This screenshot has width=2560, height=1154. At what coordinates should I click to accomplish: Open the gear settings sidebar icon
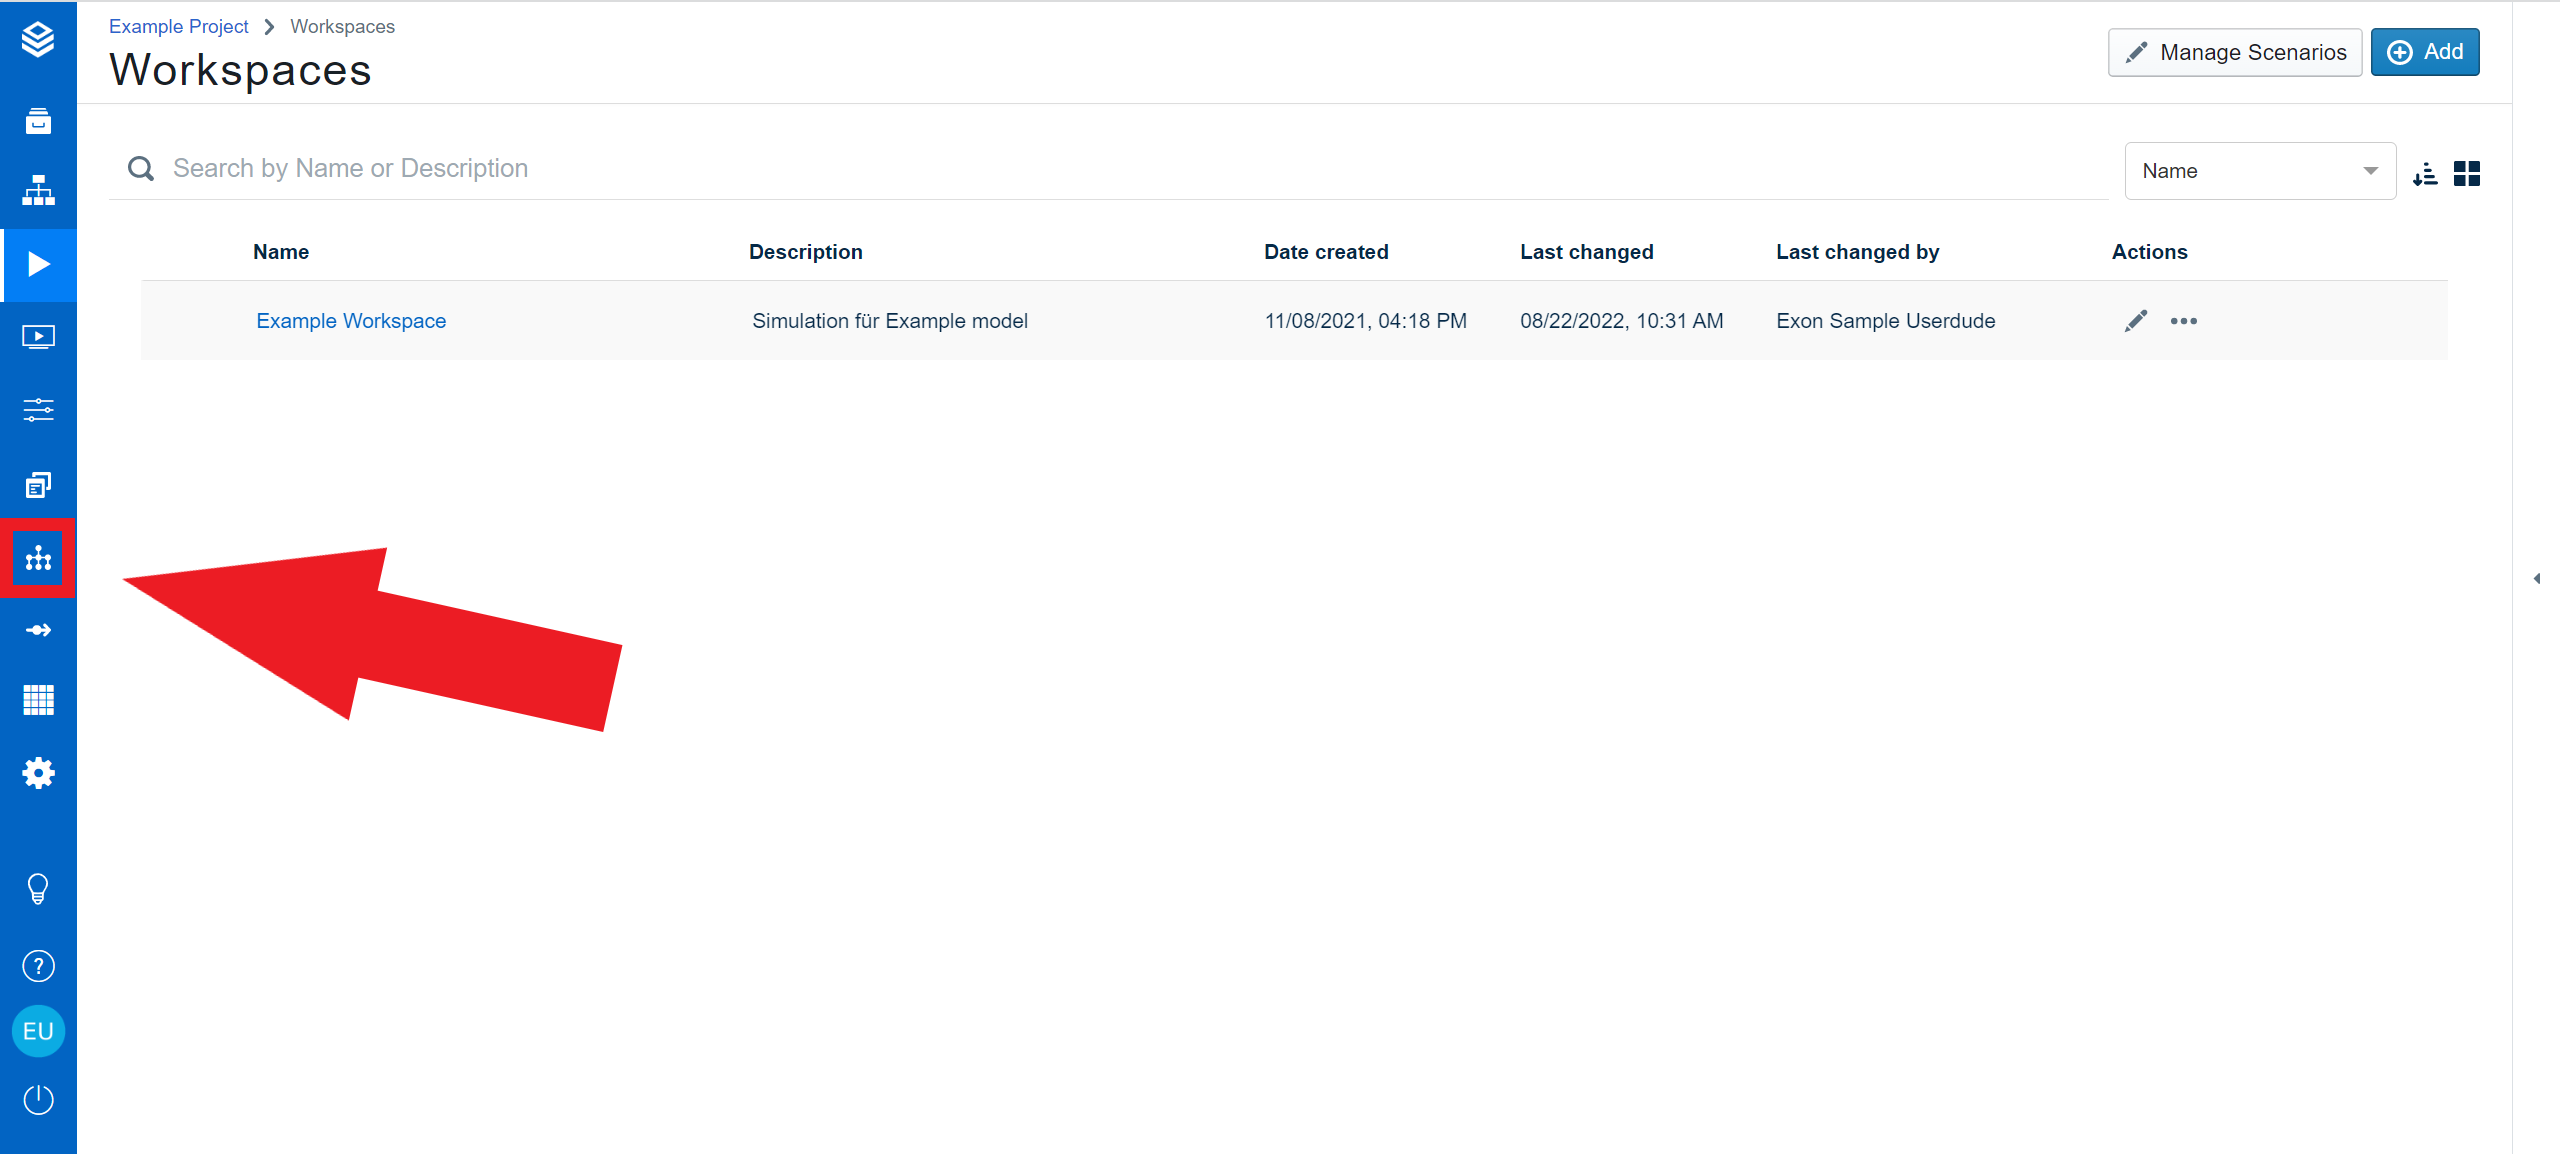[x=38, y=773]
